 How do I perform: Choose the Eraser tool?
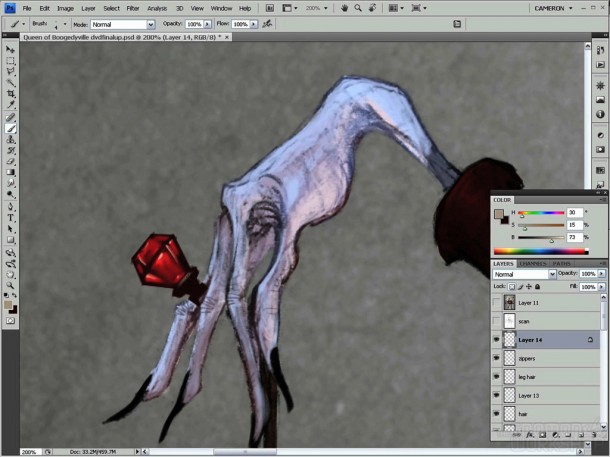(11, 161)
